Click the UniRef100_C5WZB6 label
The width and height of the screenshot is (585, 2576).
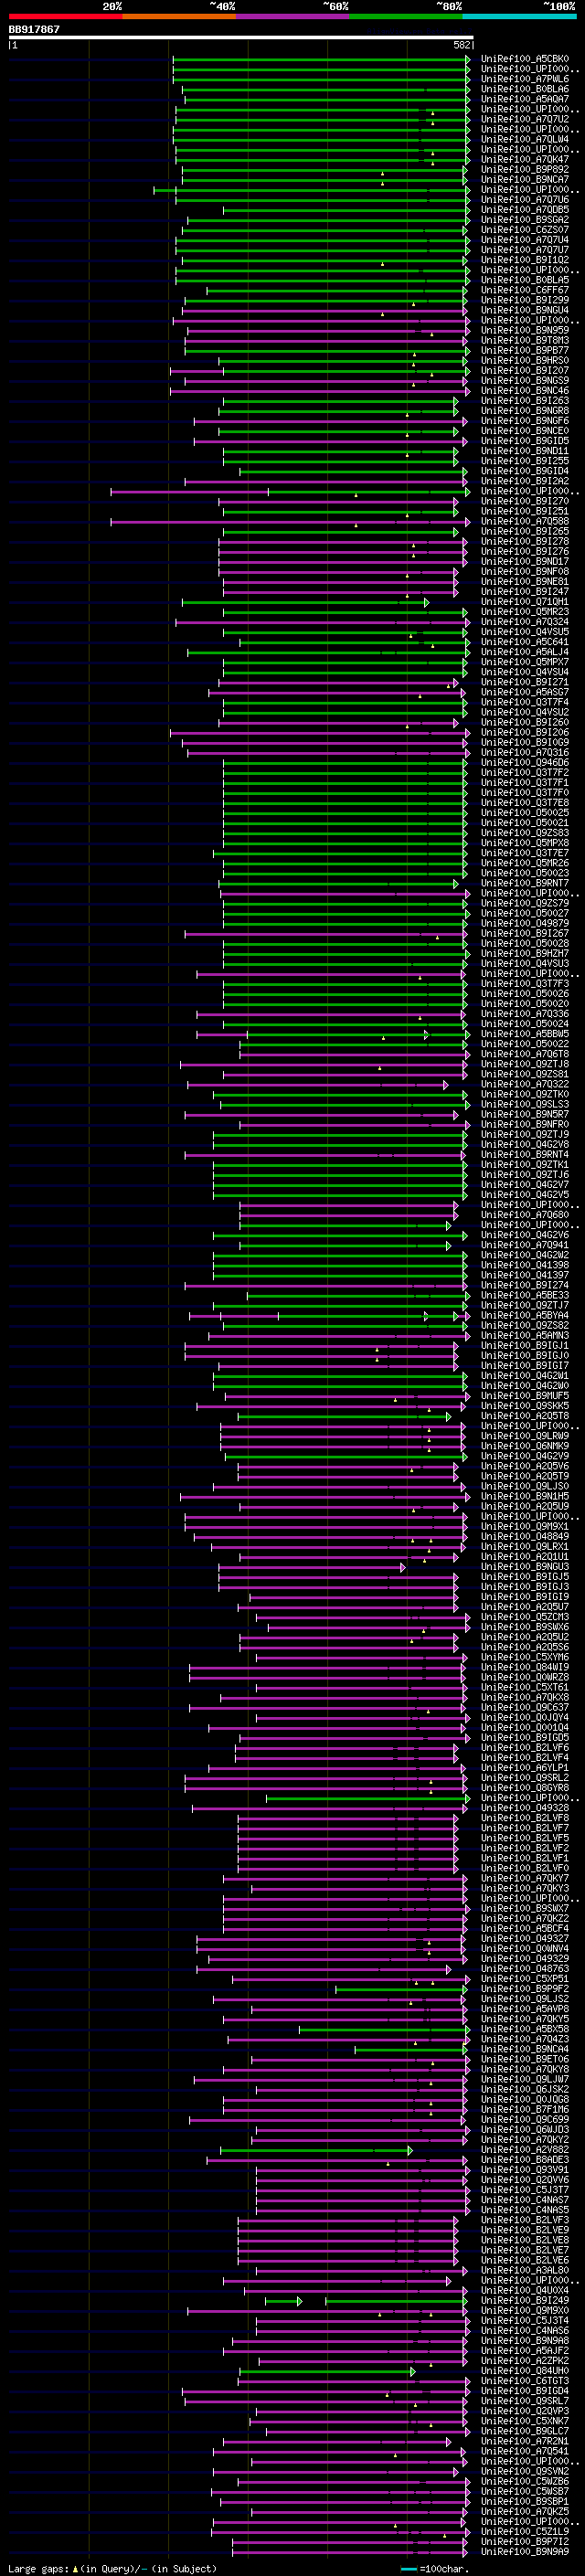pyautogui.click(x=524, y=2480)
